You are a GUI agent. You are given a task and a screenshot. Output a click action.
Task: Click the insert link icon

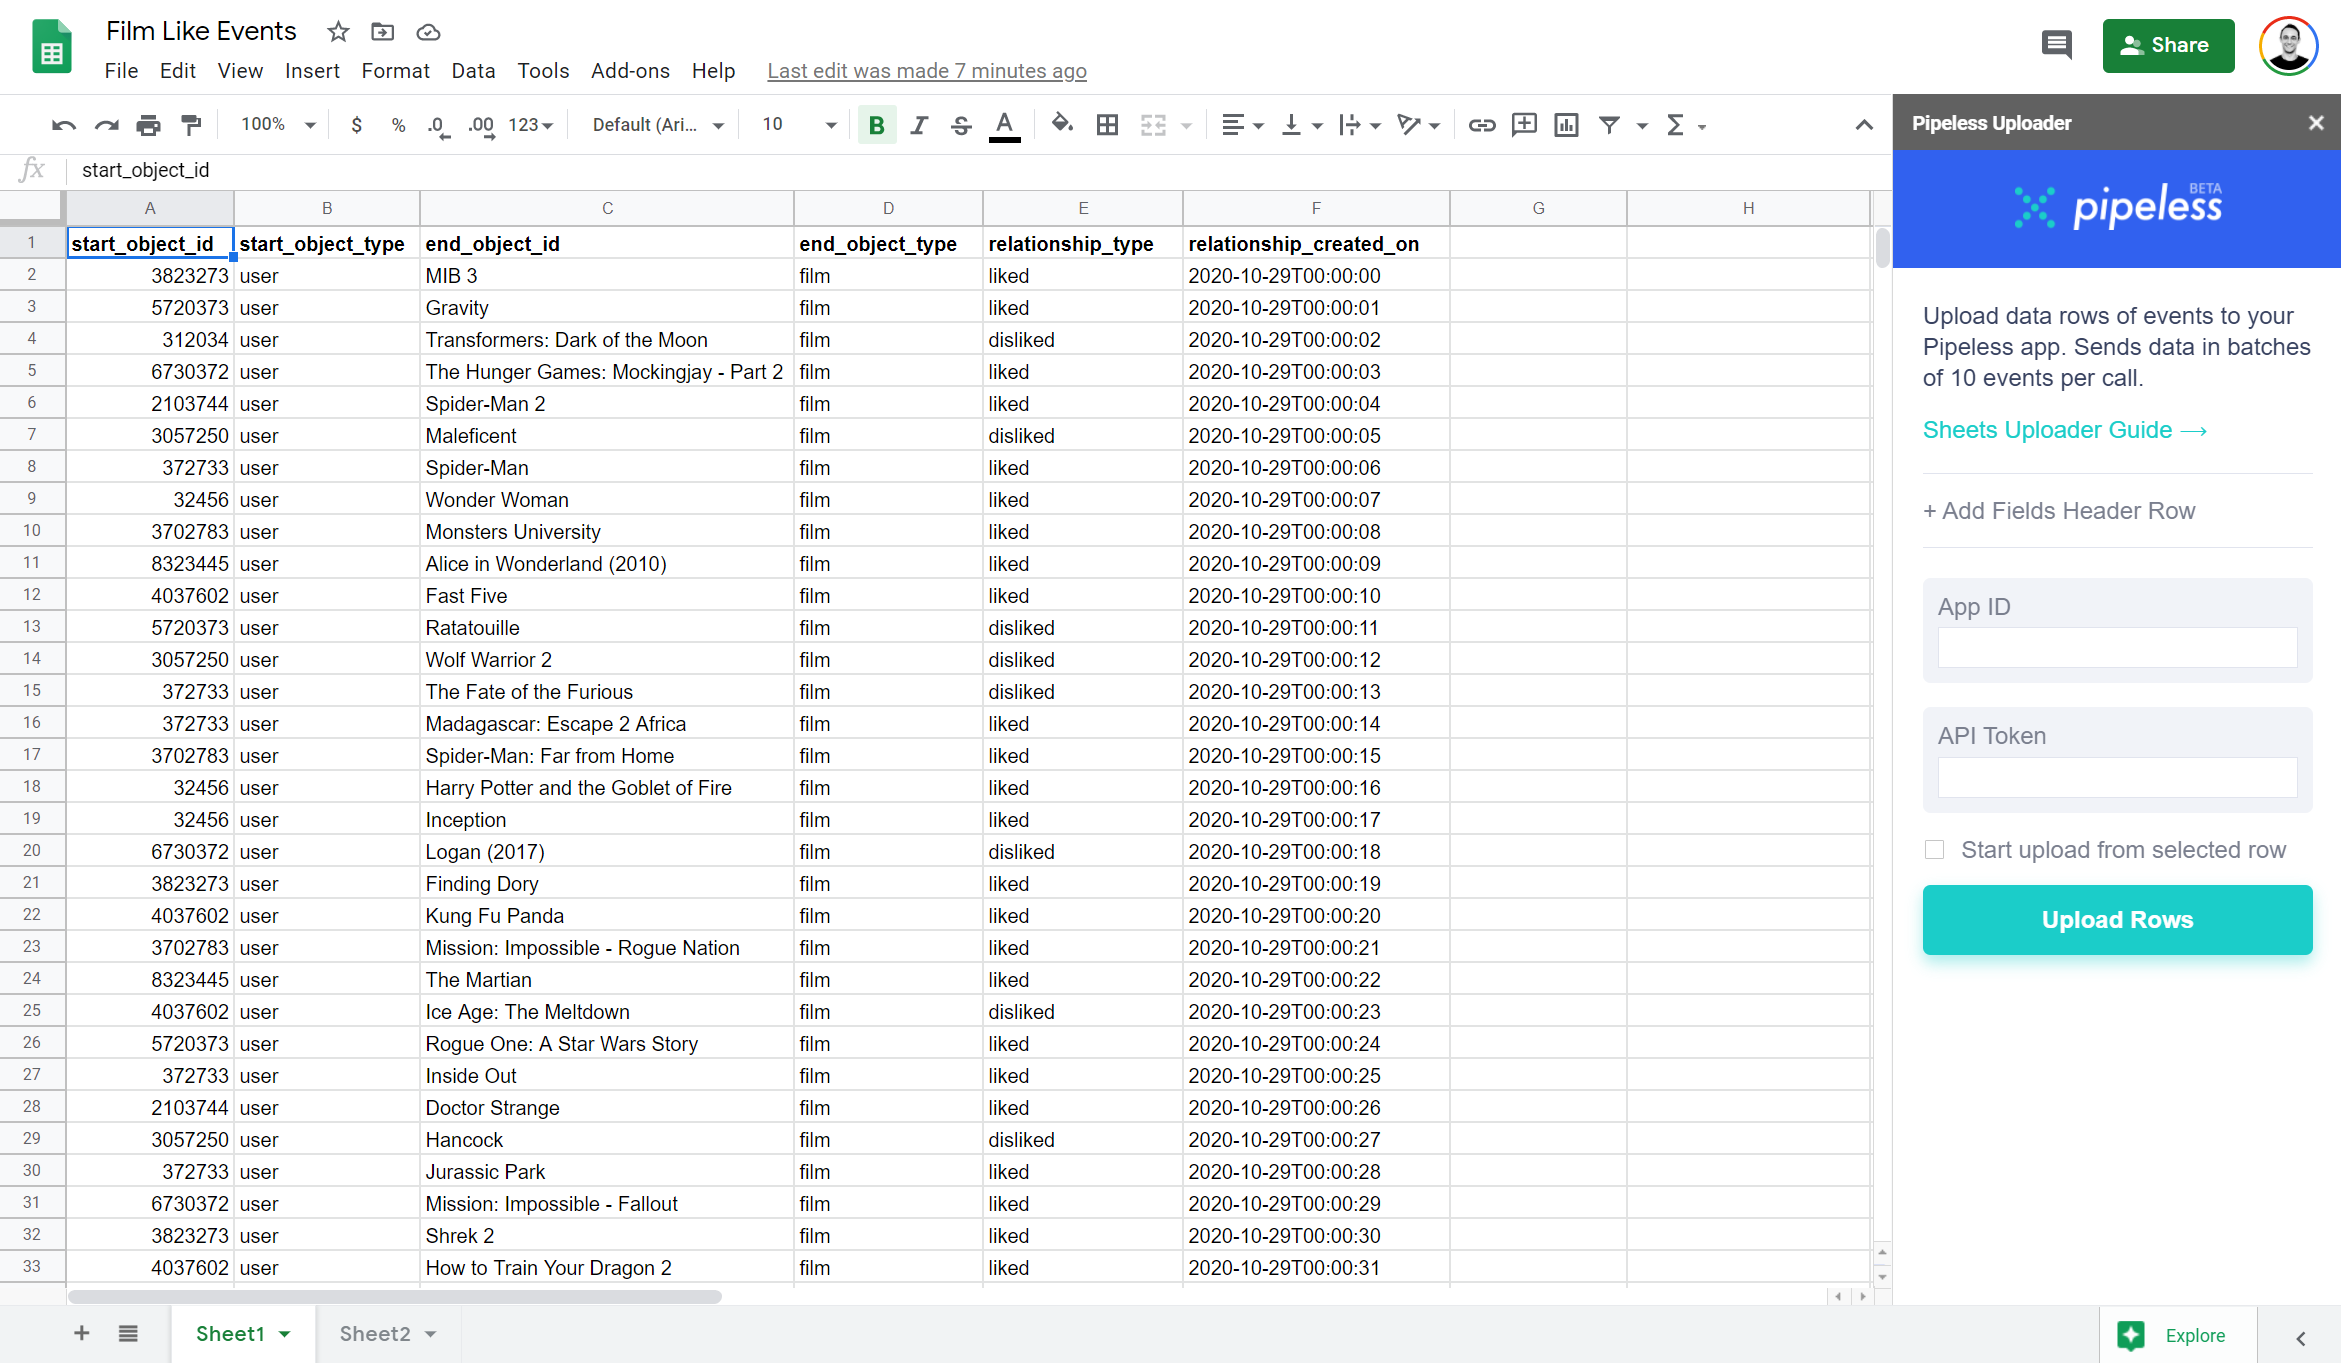tap(1481, 125)
